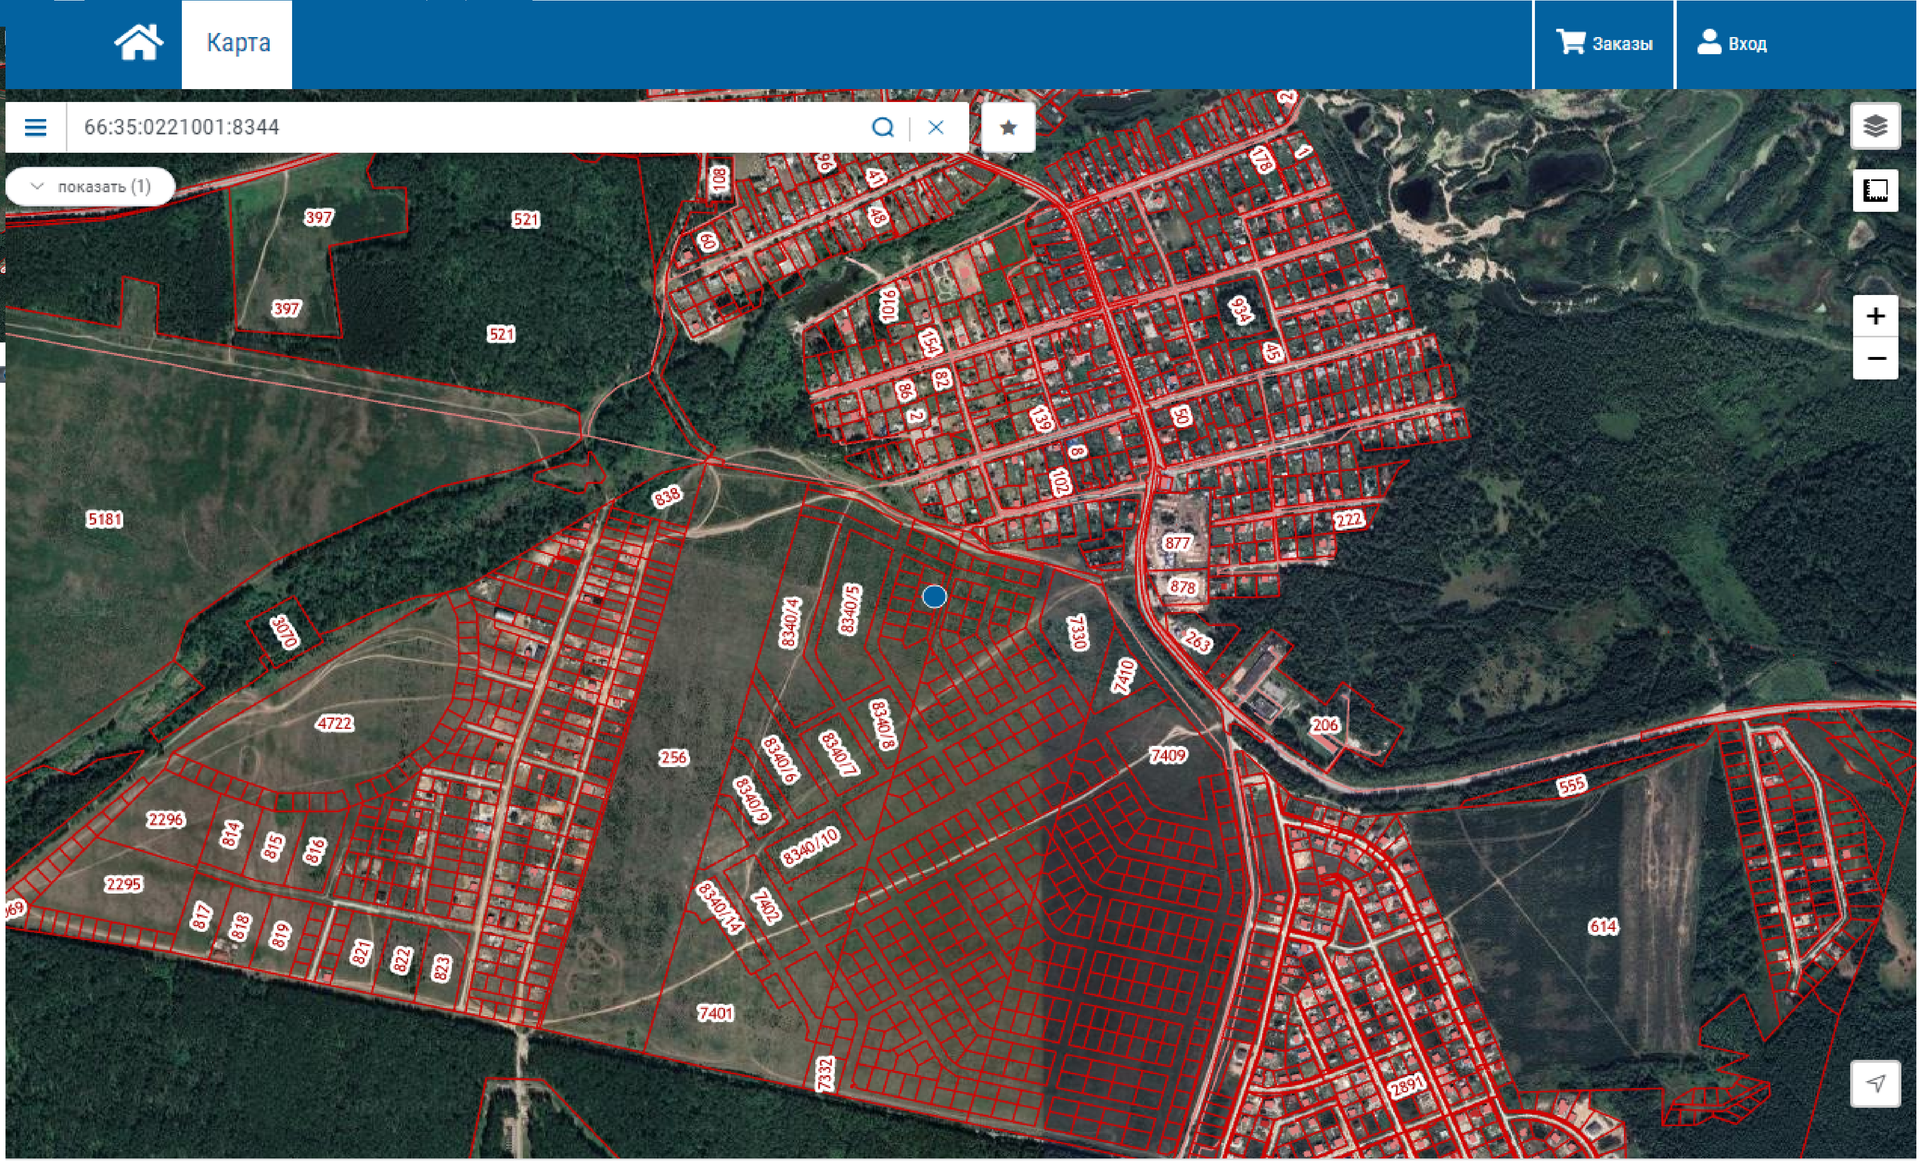Click the geolocation arrow button
The image size is (1920, 1165).
point(1875,1083)
